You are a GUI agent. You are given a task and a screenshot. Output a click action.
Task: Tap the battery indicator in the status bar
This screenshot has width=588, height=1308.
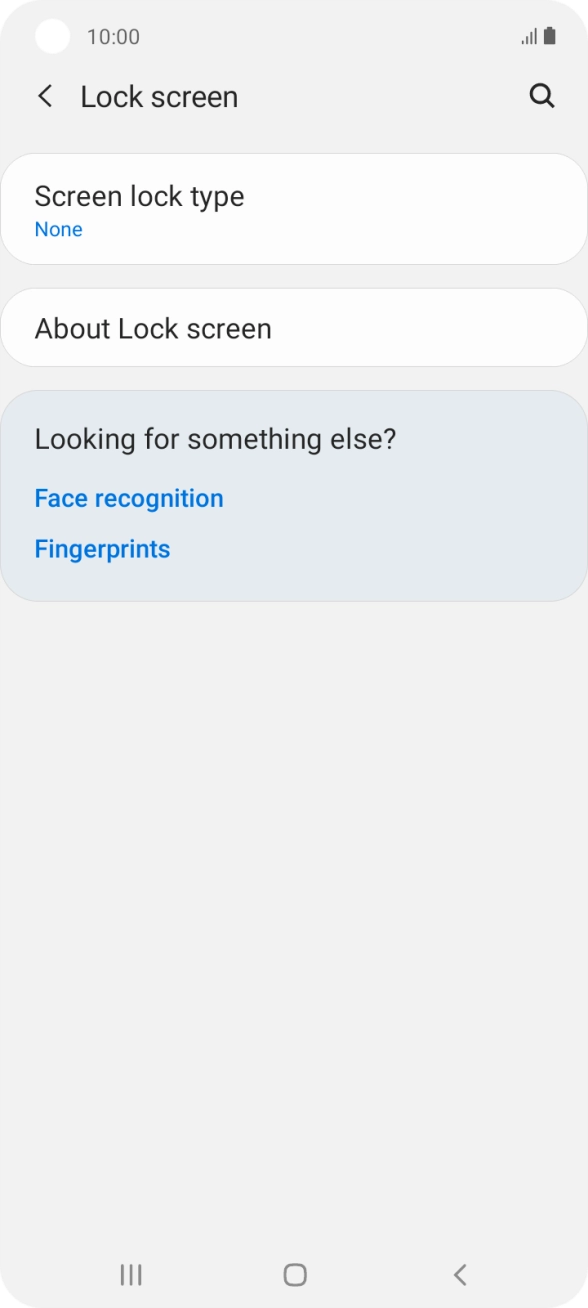pyautogui.click(x=551, y=35)
